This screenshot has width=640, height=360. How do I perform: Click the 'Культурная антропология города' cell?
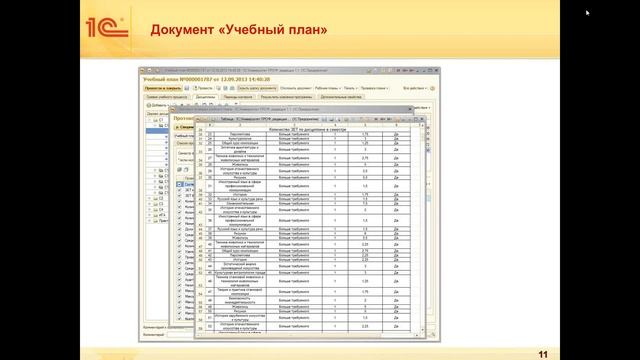click(x=240, y=273)
